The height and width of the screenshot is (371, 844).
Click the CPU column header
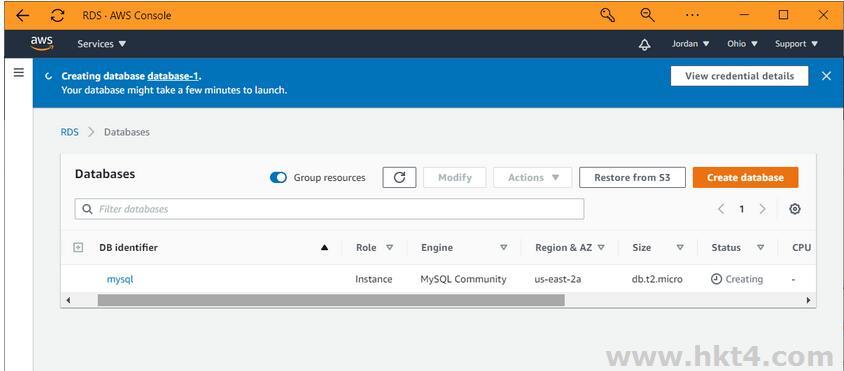coord(801,248)
